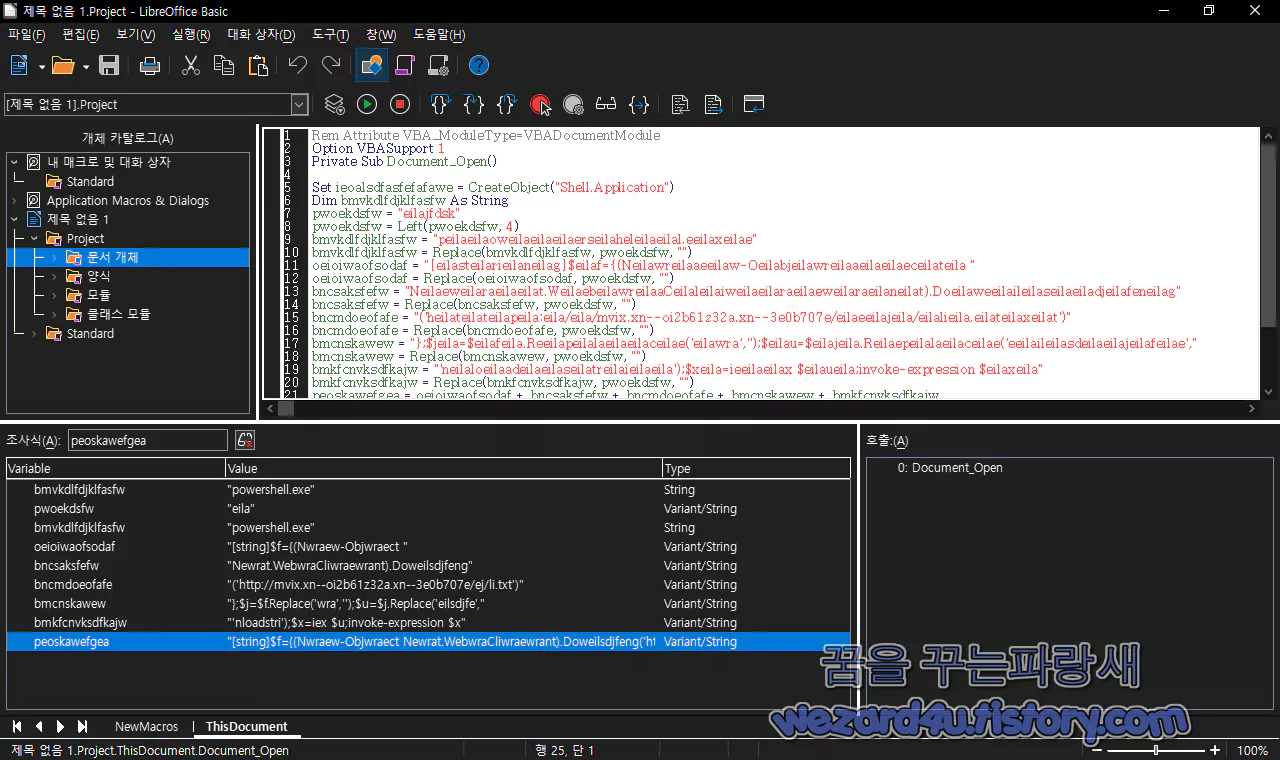Remove watch using icon beside watch field
The image size is (1280, 760).
tap(245, 440)
